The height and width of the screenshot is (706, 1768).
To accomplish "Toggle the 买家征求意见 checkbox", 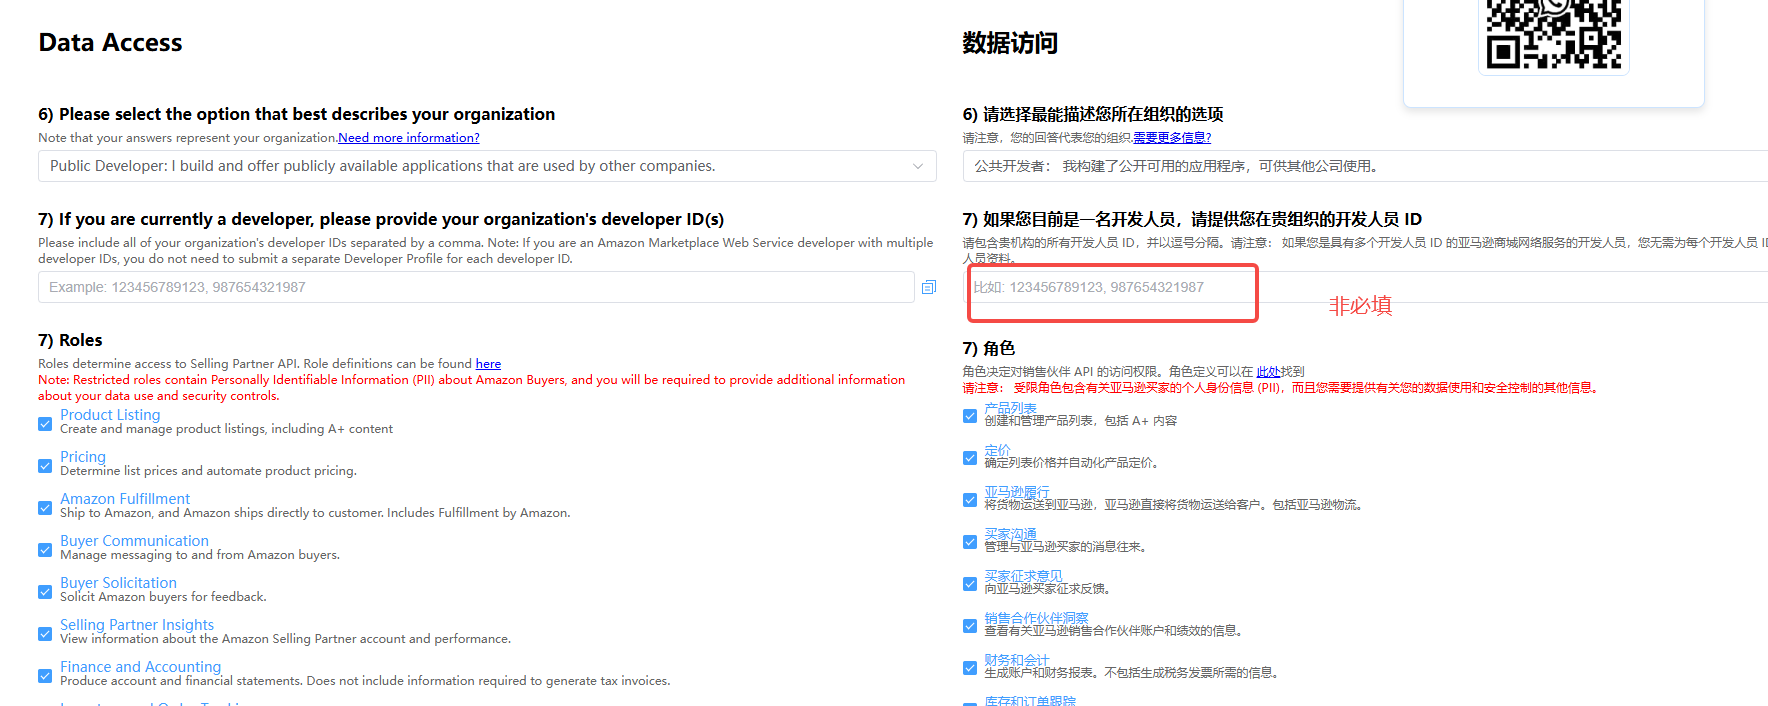I will point(970,584).
